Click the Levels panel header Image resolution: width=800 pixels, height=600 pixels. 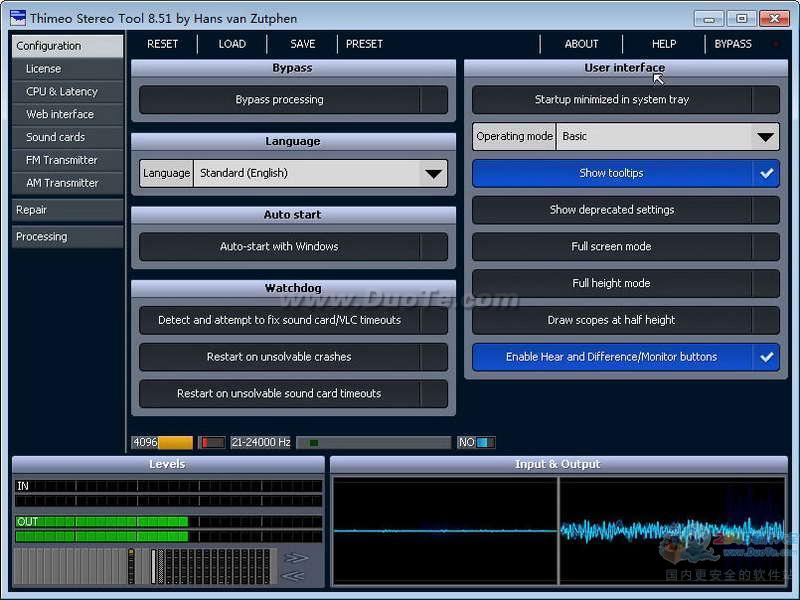[x=168, y=464]
